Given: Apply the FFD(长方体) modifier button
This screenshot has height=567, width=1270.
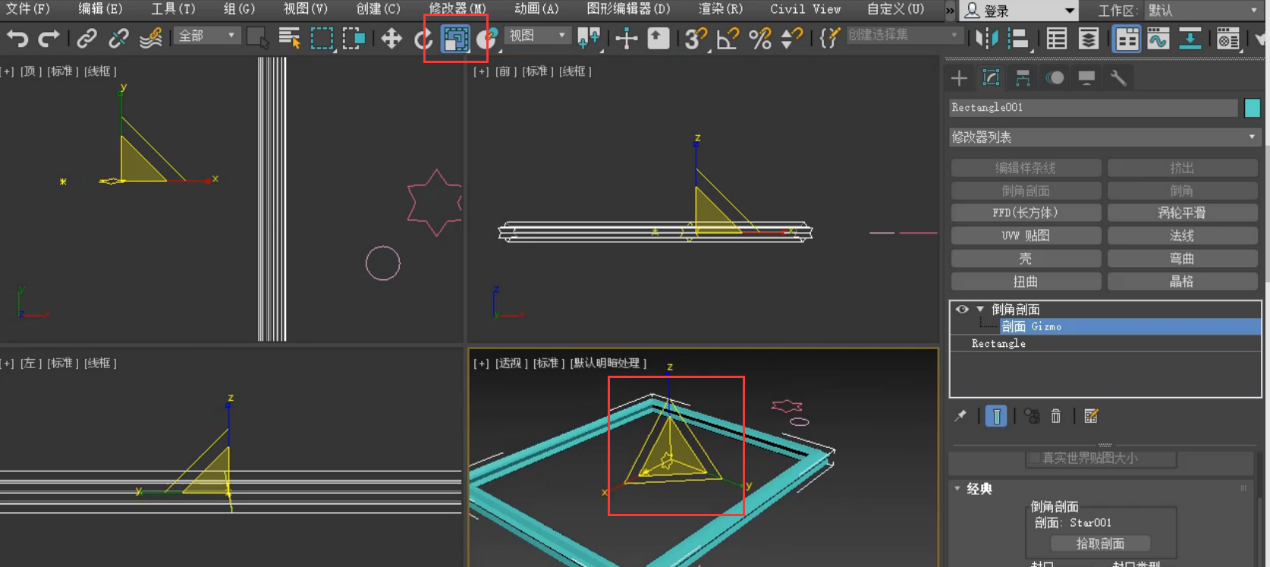Looking at the screenshot, I should click(1025, 213).
